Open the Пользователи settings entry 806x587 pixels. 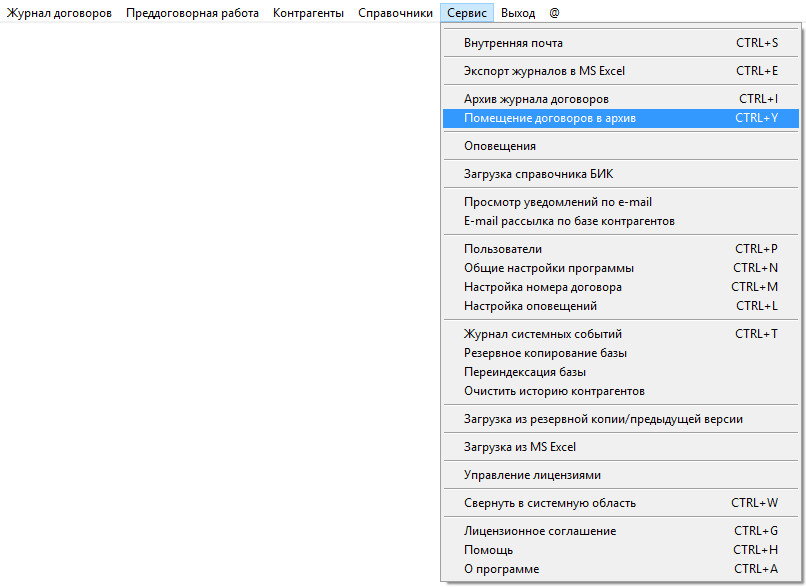coord(503,249)
